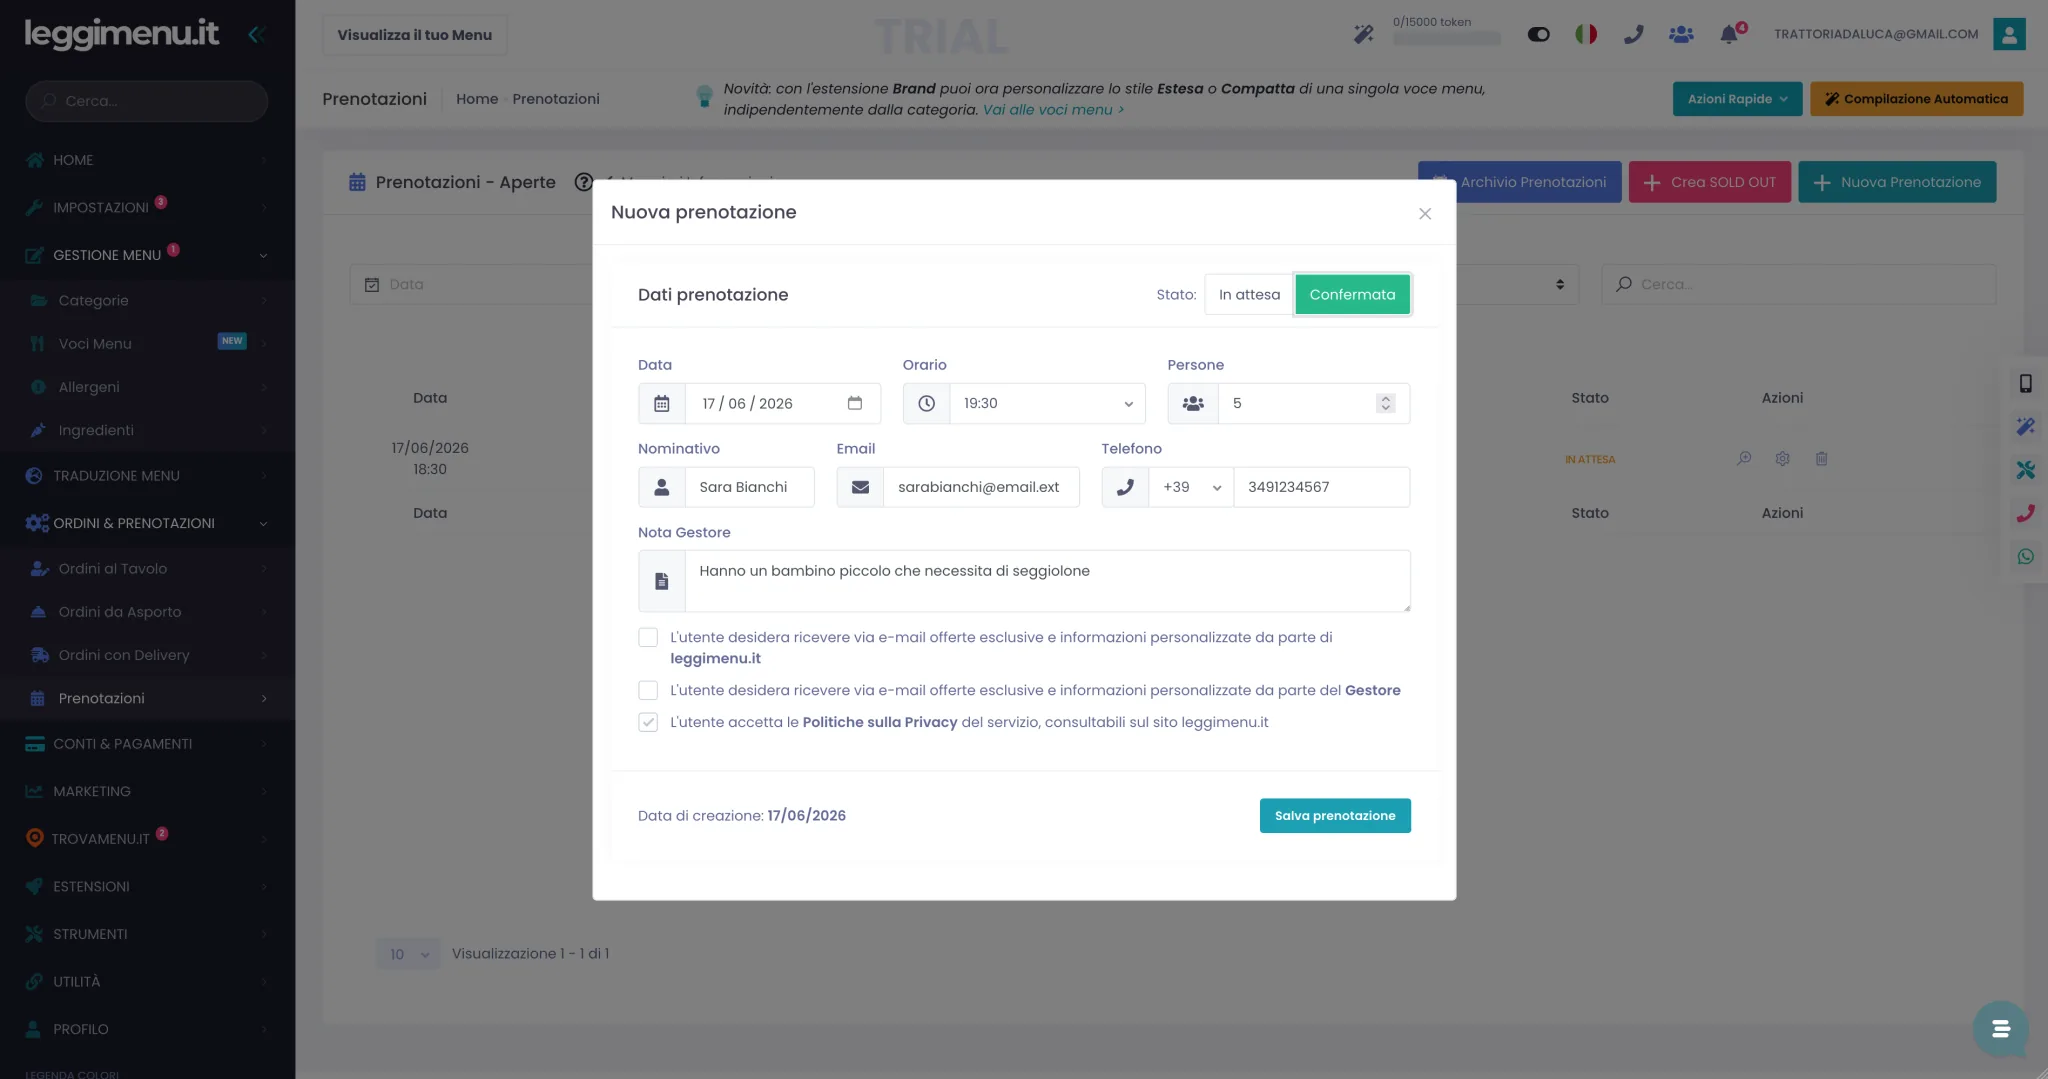Open Allergeni in the sidebar
This screenshot has width=2048, height=1079.
pos(147,387)
